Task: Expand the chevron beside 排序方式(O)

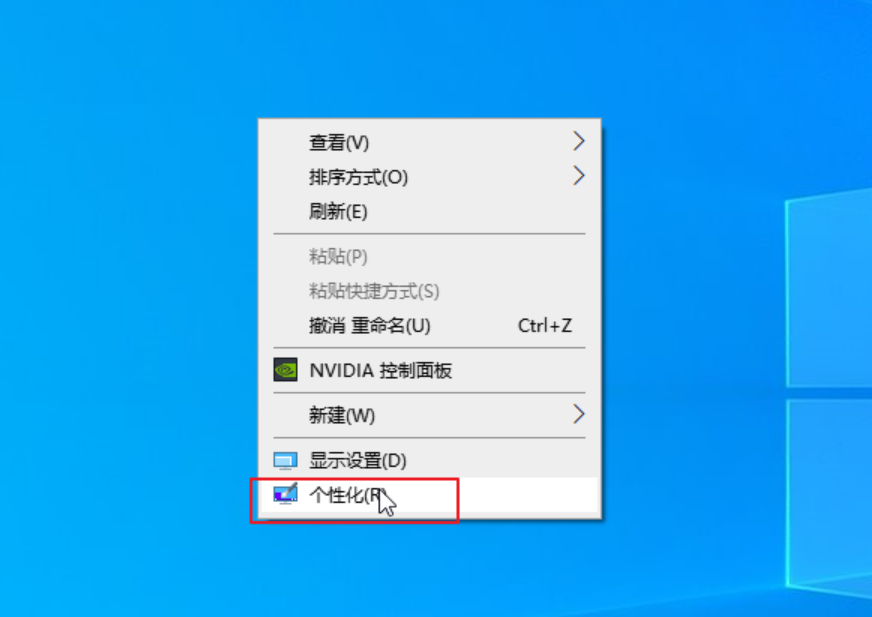Action: [578, 176]
